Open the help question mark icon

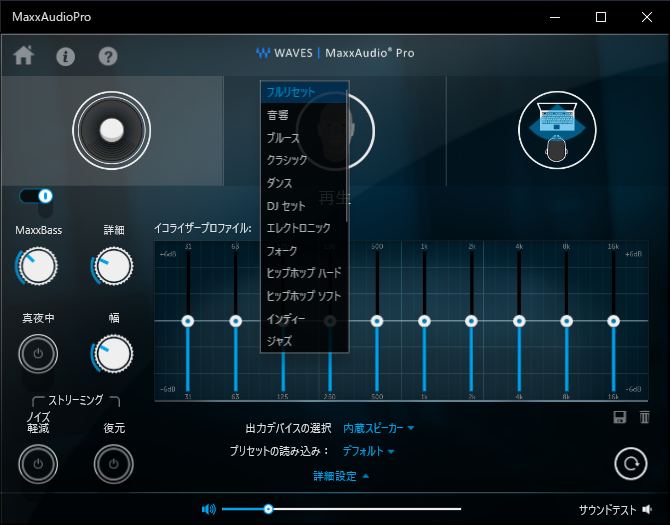coord(108,56)
